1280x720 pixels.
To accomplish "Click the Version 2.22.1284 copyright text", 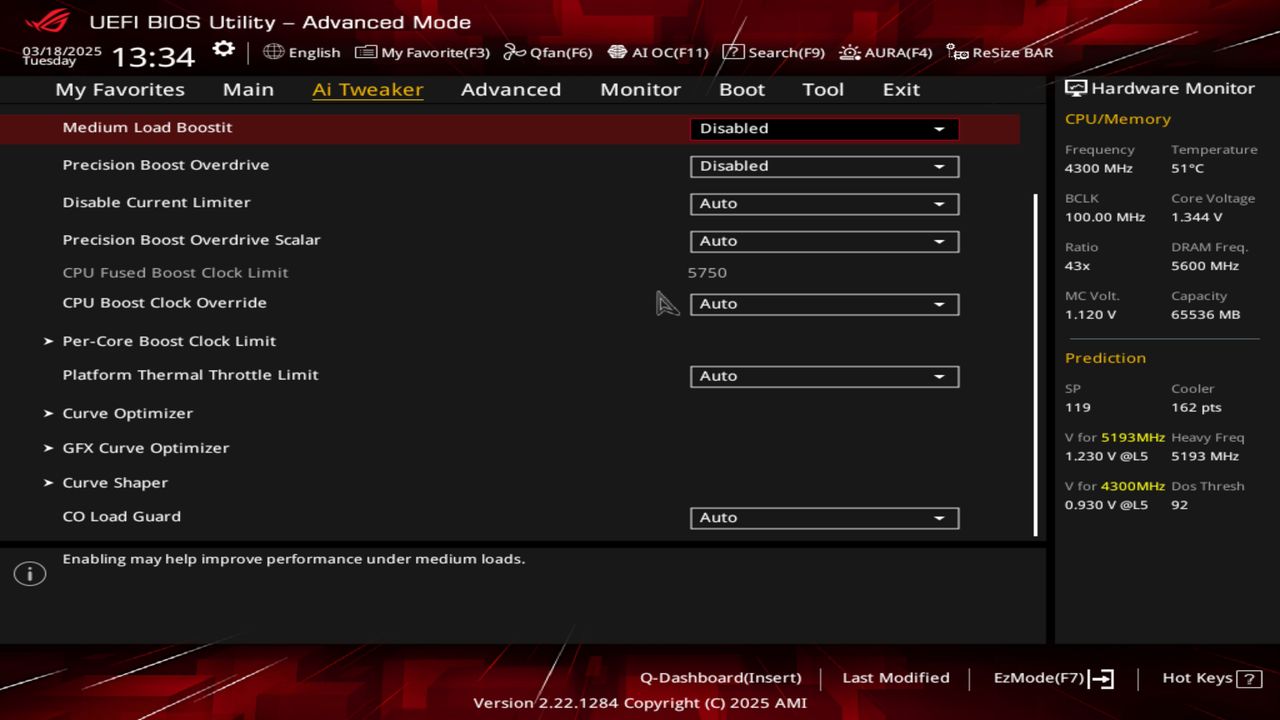I will [640, 703].
